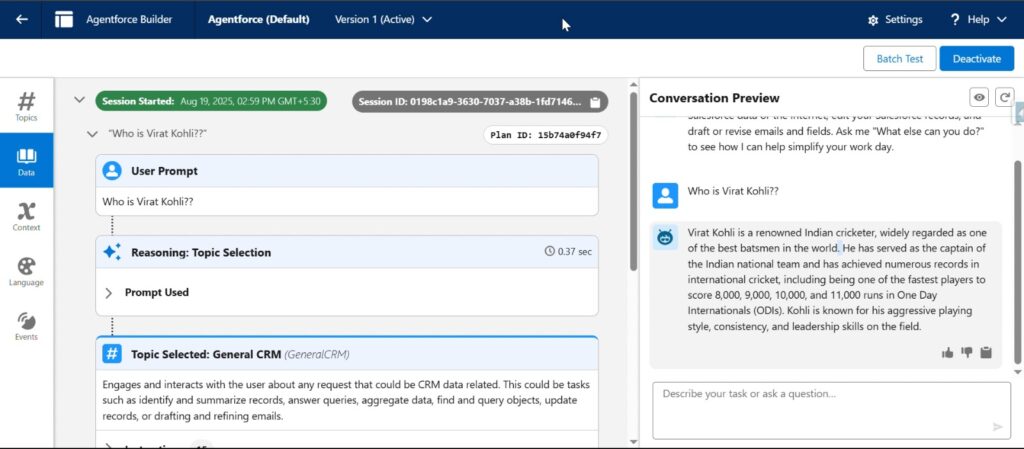Viewport: 1024px width, 449px height.
Task: Open the Context sidebar tab
Action: [x=26, y=216]
